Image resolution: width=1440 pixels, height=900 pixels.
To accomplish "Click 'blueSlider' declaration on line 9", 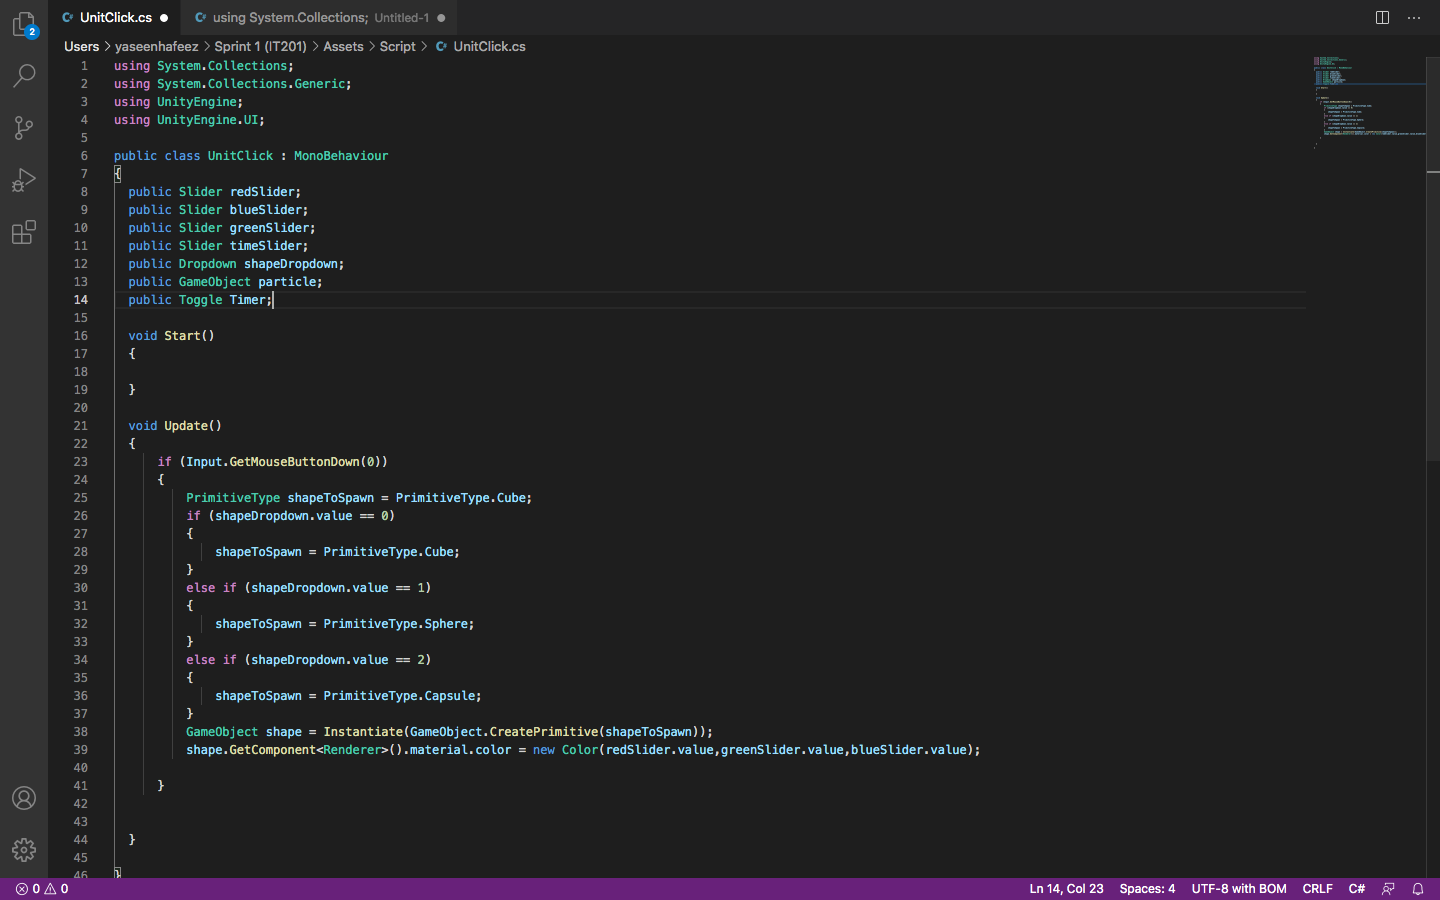I will (265, 210).
